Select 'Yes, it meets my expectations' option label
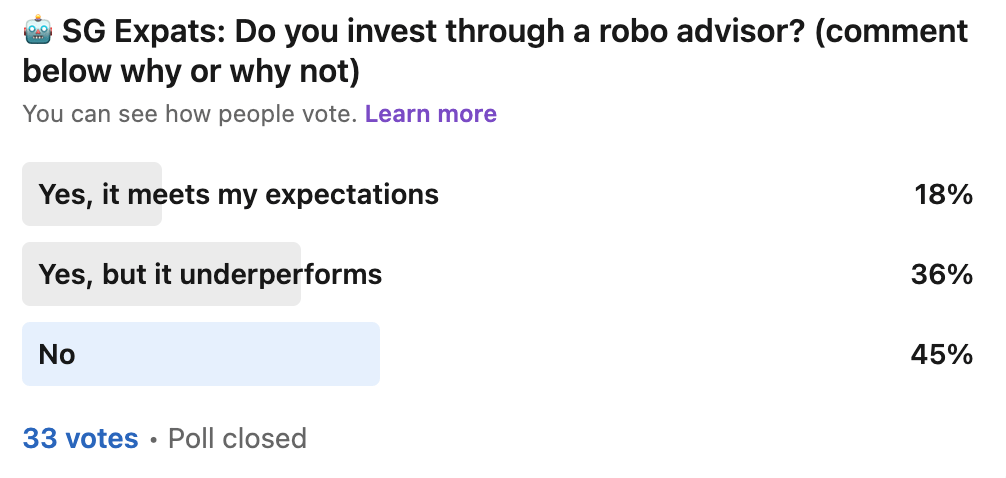This screenshot has height=478, width=1006. pyautogui.click(x=238, y=194)
